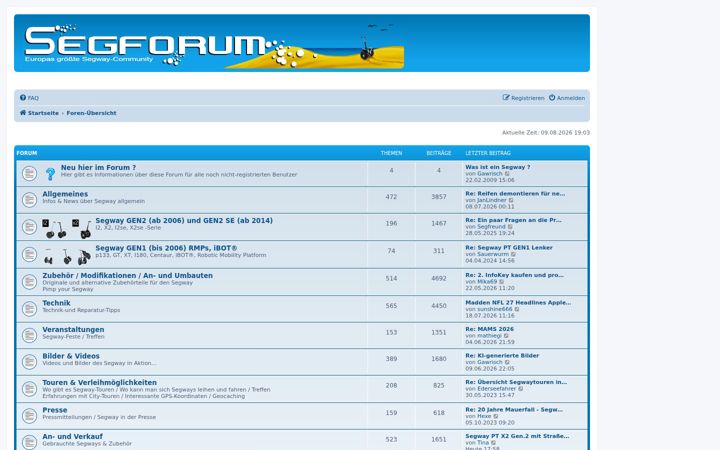
Task: Open Zubehör / Modifikationen forum
Action: (x=128, y=276)
